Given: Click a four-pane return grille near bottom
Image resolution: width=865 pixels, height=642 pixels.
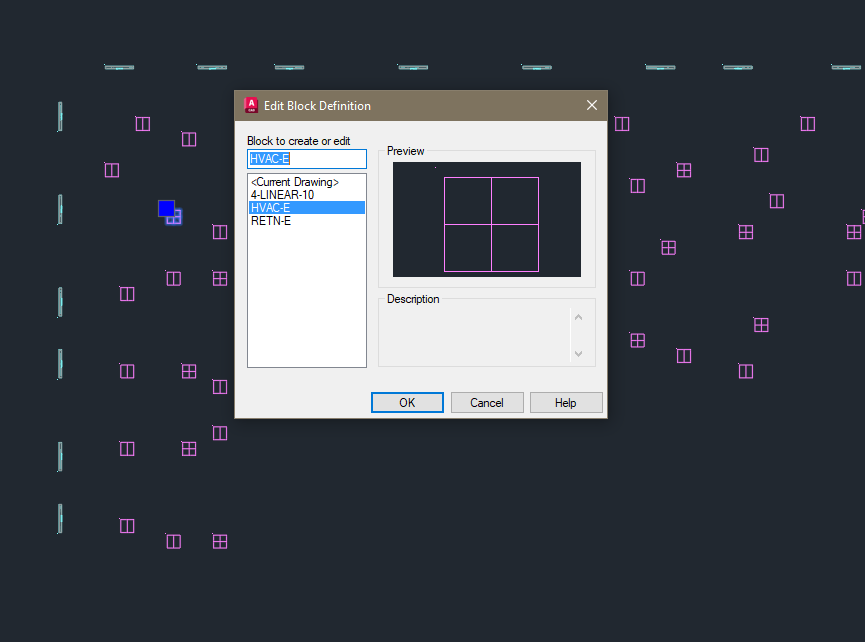Looking at the screenshot, I should click(x=220, y=541).
